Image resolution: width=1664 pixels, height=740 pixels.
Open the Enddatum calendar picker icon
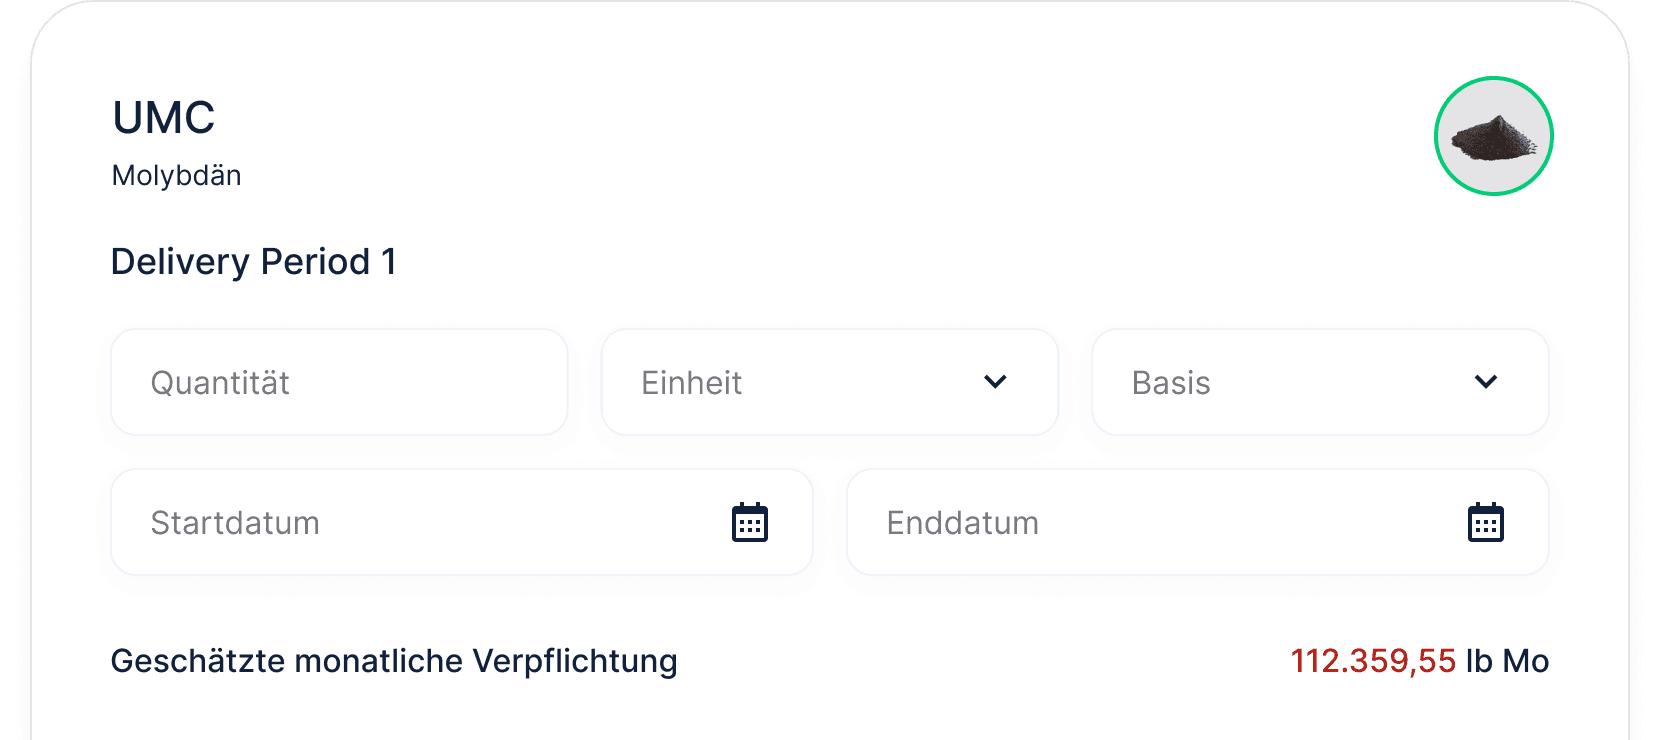click(x=1485, y=523)
